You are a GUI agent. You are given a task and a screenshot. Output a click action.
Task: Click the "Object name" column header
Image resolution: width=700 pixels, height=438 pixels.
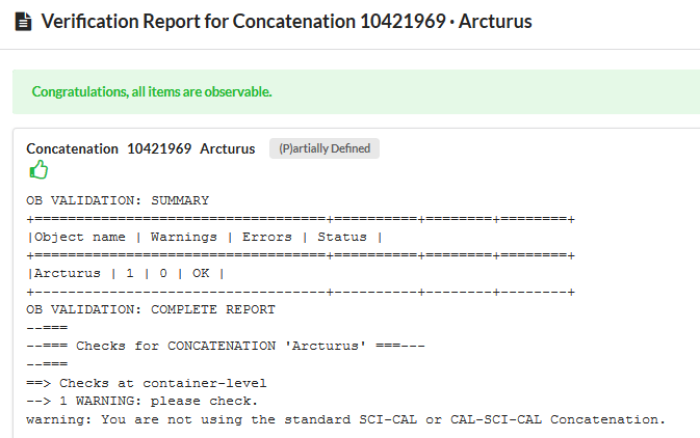(x=80, y=237)
